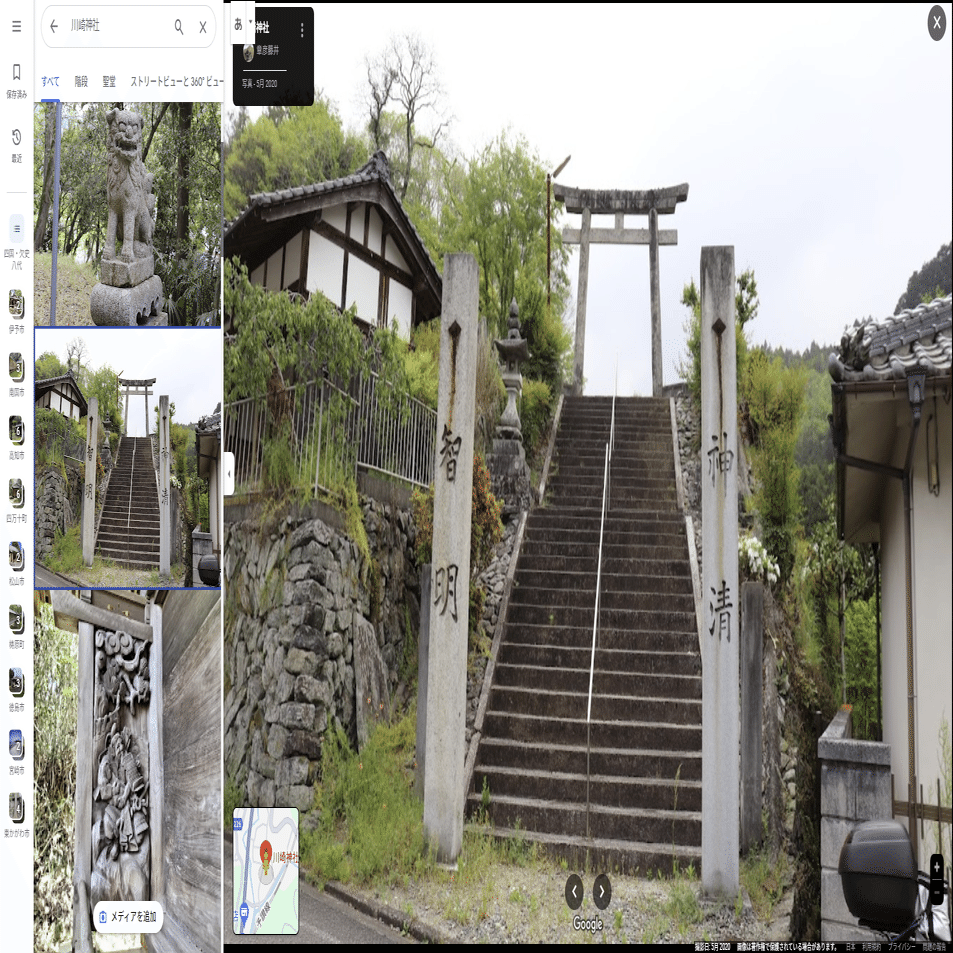The height and width of the screenshot is (953, 953).
Task: Open the hamburger main menu
Action: click(x=16, y=26)
